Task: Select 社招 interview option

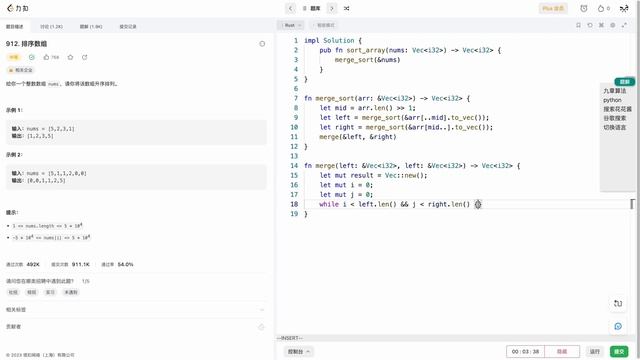Action: [x=13, y=292]
